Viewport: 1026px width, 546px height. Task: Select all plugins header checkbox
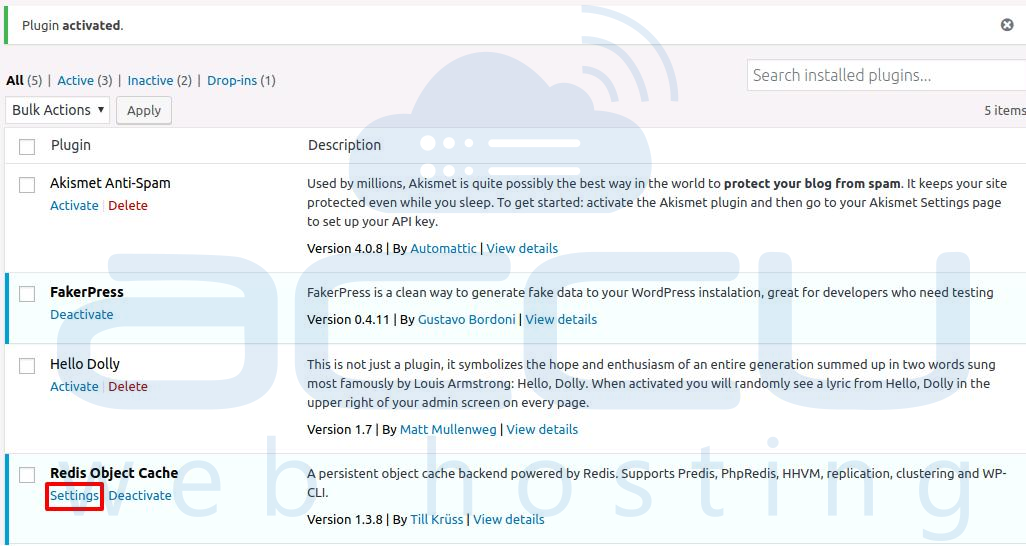27,147
